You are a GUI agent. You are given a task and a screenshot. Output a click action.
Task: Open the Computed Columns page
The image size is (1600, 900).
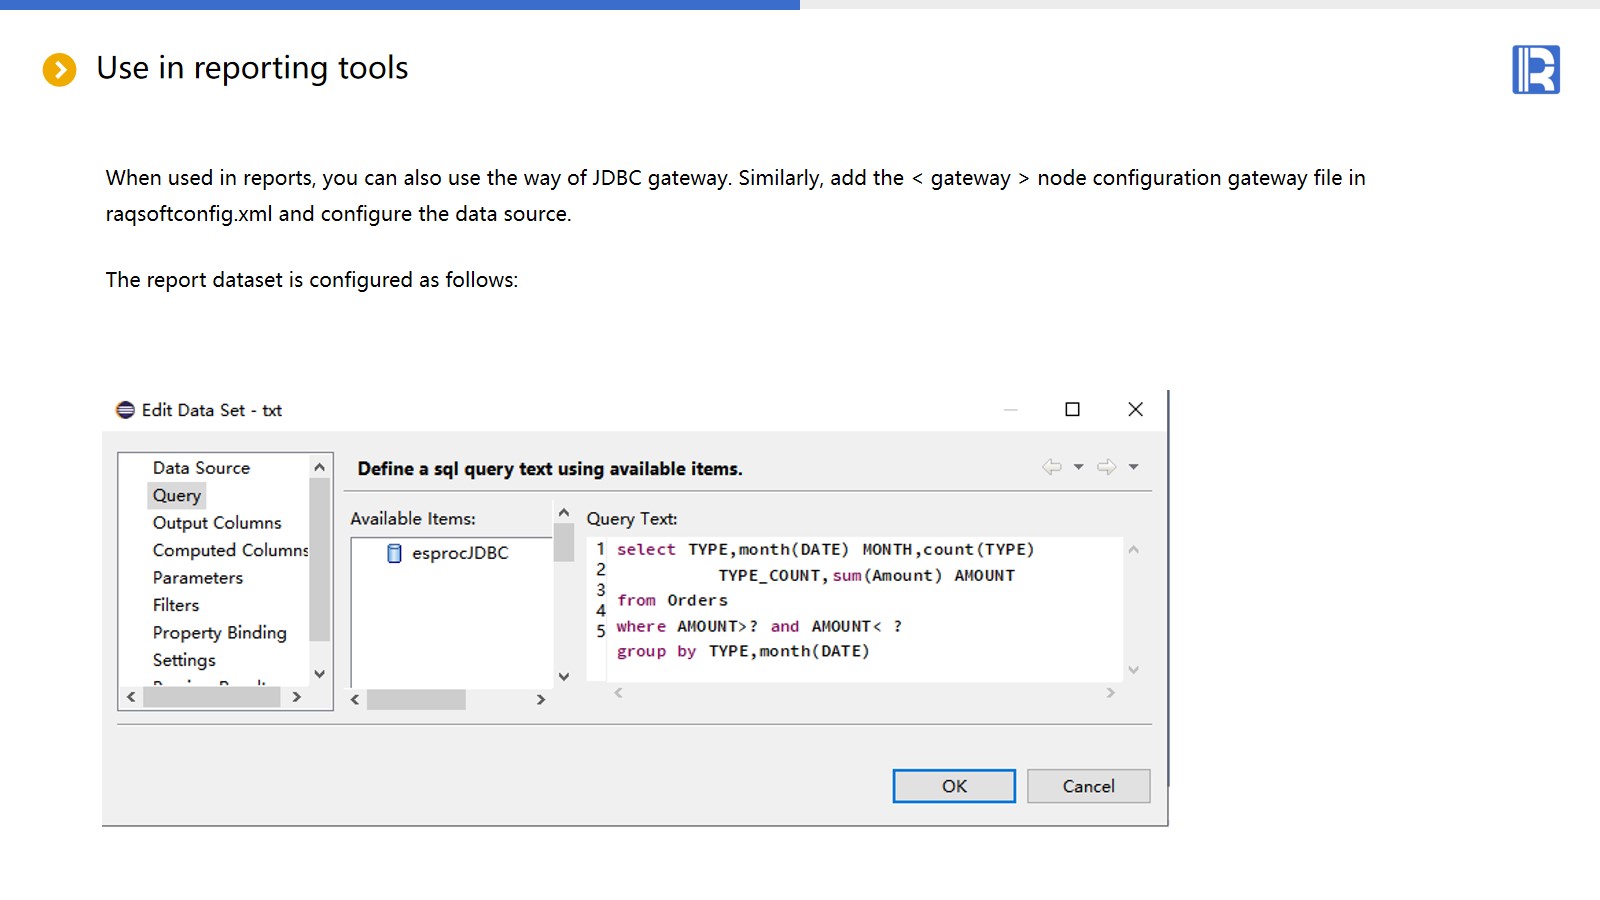click(x=230, y=550)
